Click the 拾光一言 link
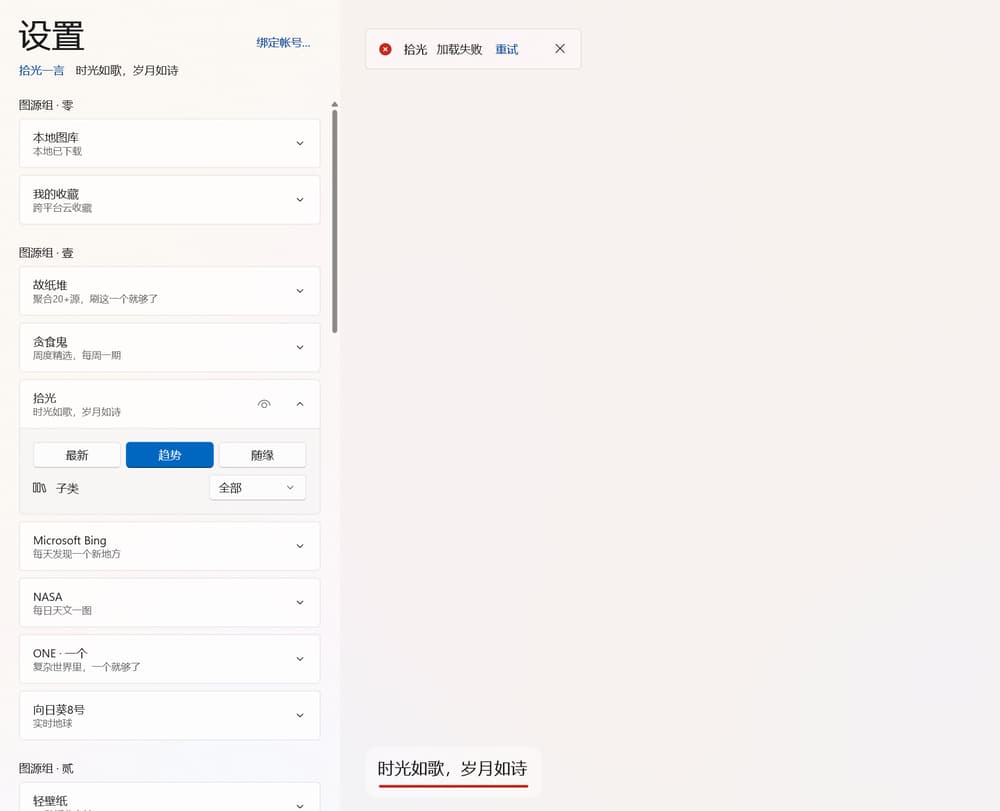Viewport: 1000px width, 811px height. [42, 71]
